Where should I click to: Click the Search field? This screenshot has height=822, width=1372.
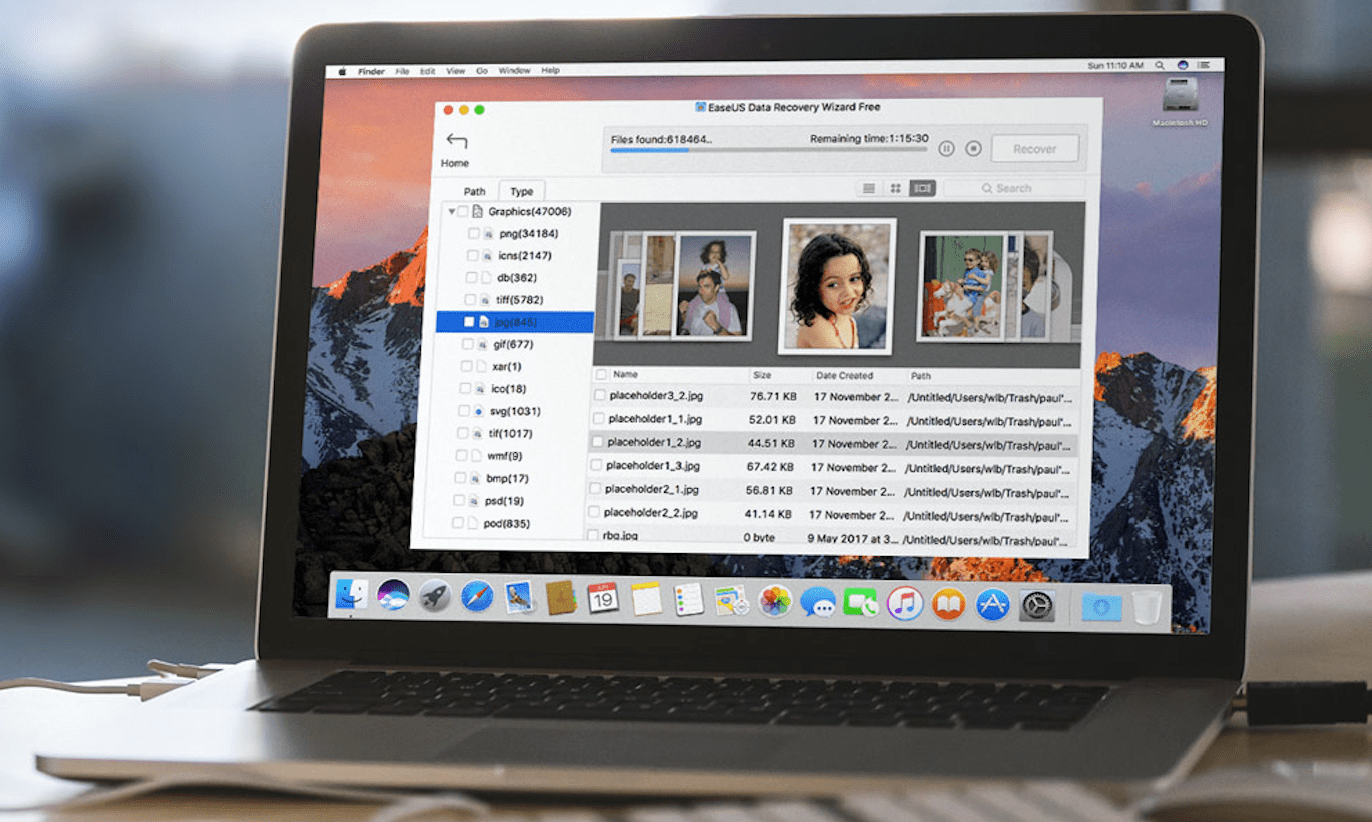[1014, 188]
